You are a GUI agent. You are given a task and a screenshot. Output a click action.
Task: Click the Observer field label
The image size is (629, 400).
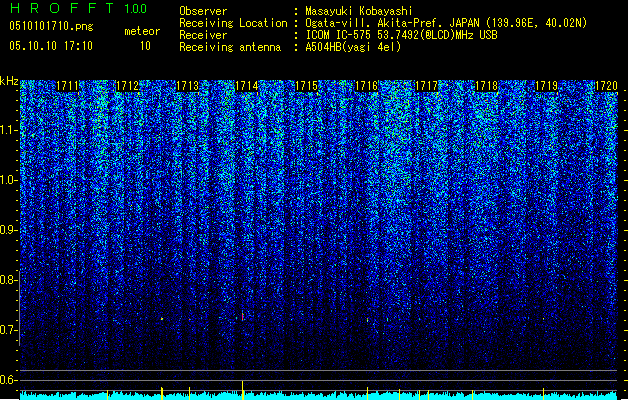[x=203, y=11]
